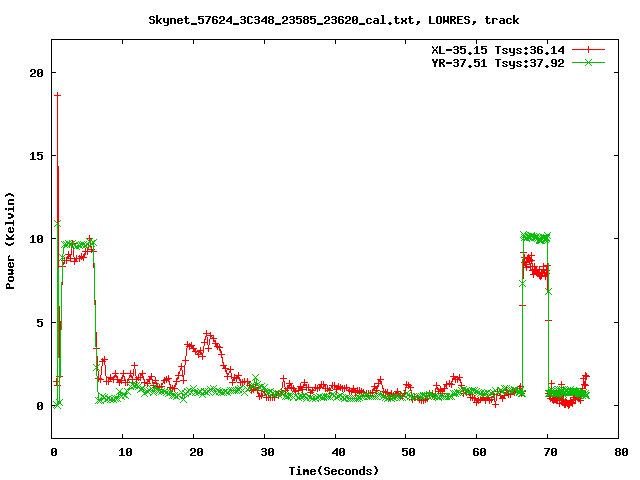Click the y-axis tick label 10

coord(36,239)
